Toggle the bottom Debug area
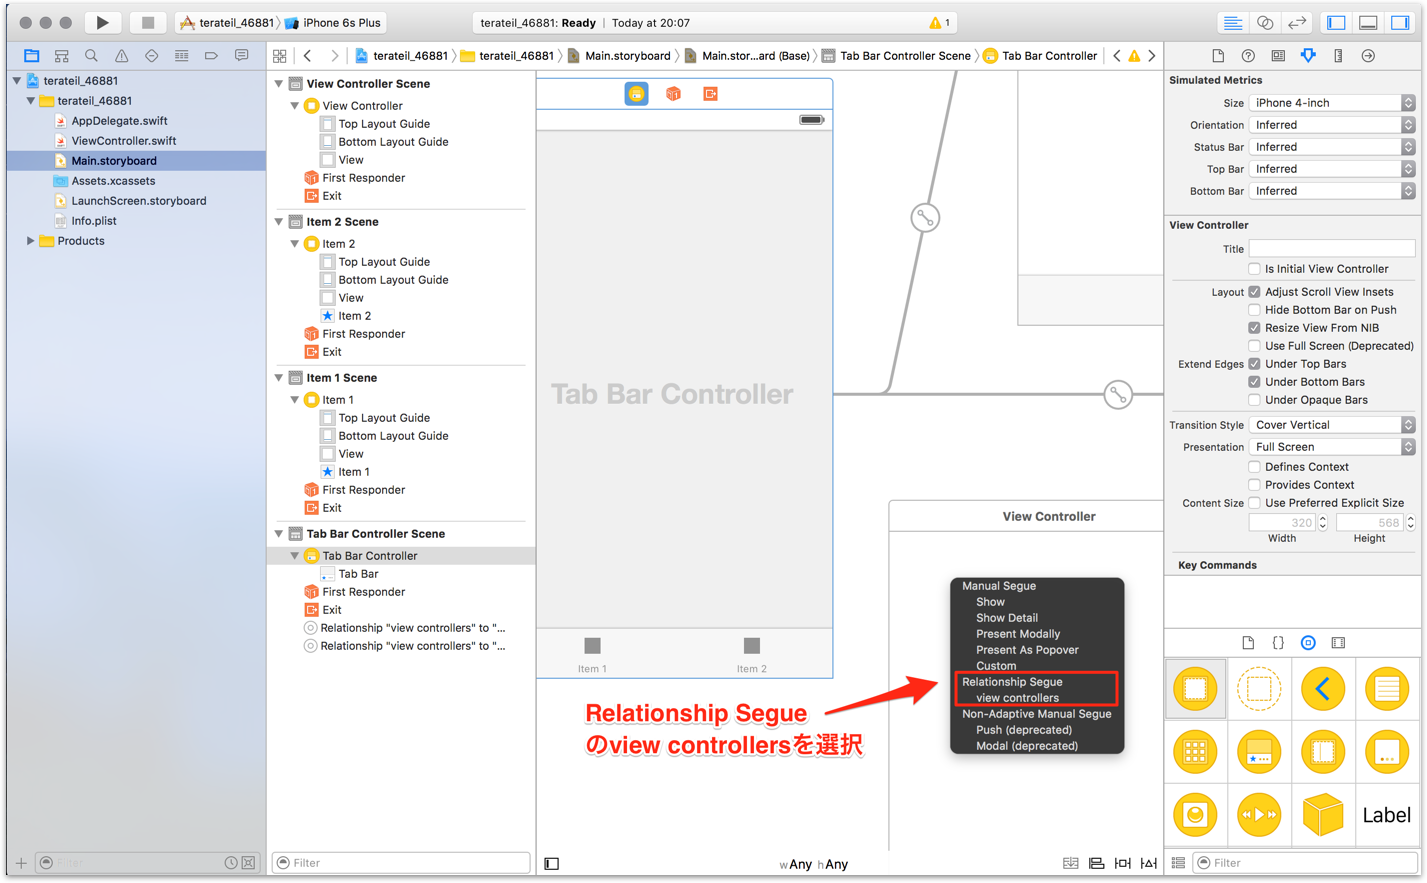The width and height of the screenshot is (1427, 883). pos(1368,22)
